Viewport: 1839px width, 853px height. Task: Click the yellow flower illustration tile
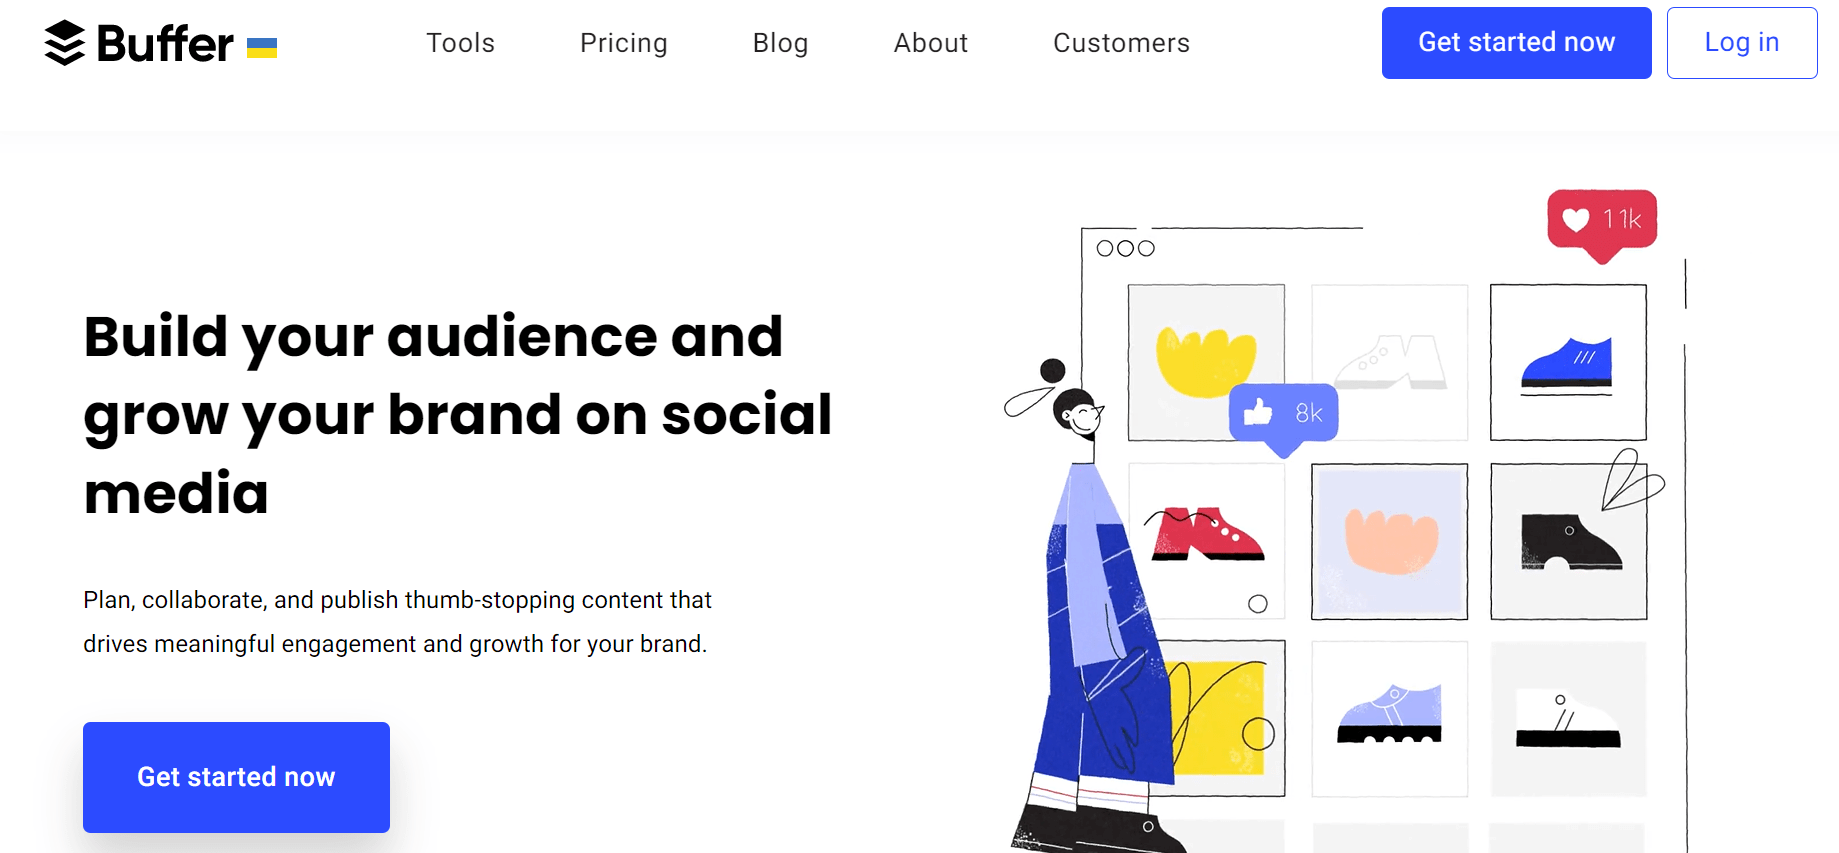[1206, 362]
